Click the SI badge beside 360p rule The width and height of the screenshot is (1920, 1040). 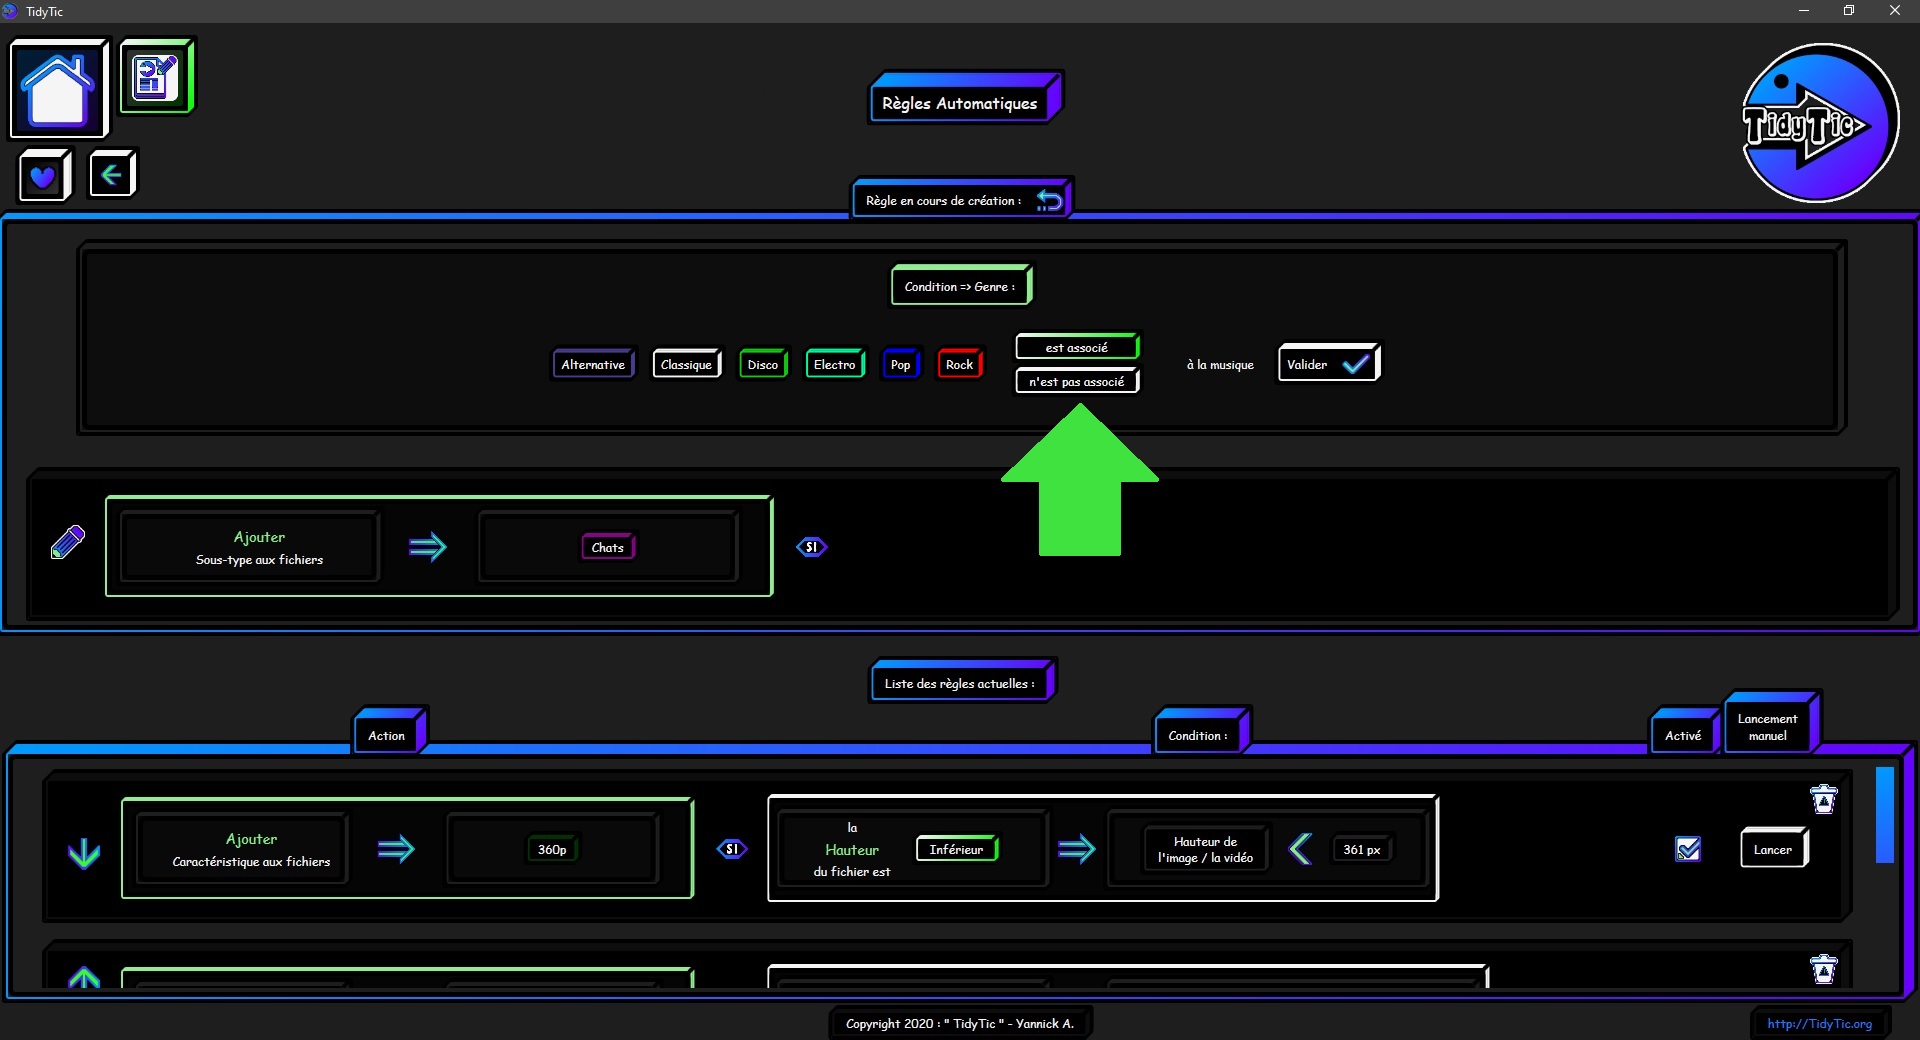(x=732, y=849)
